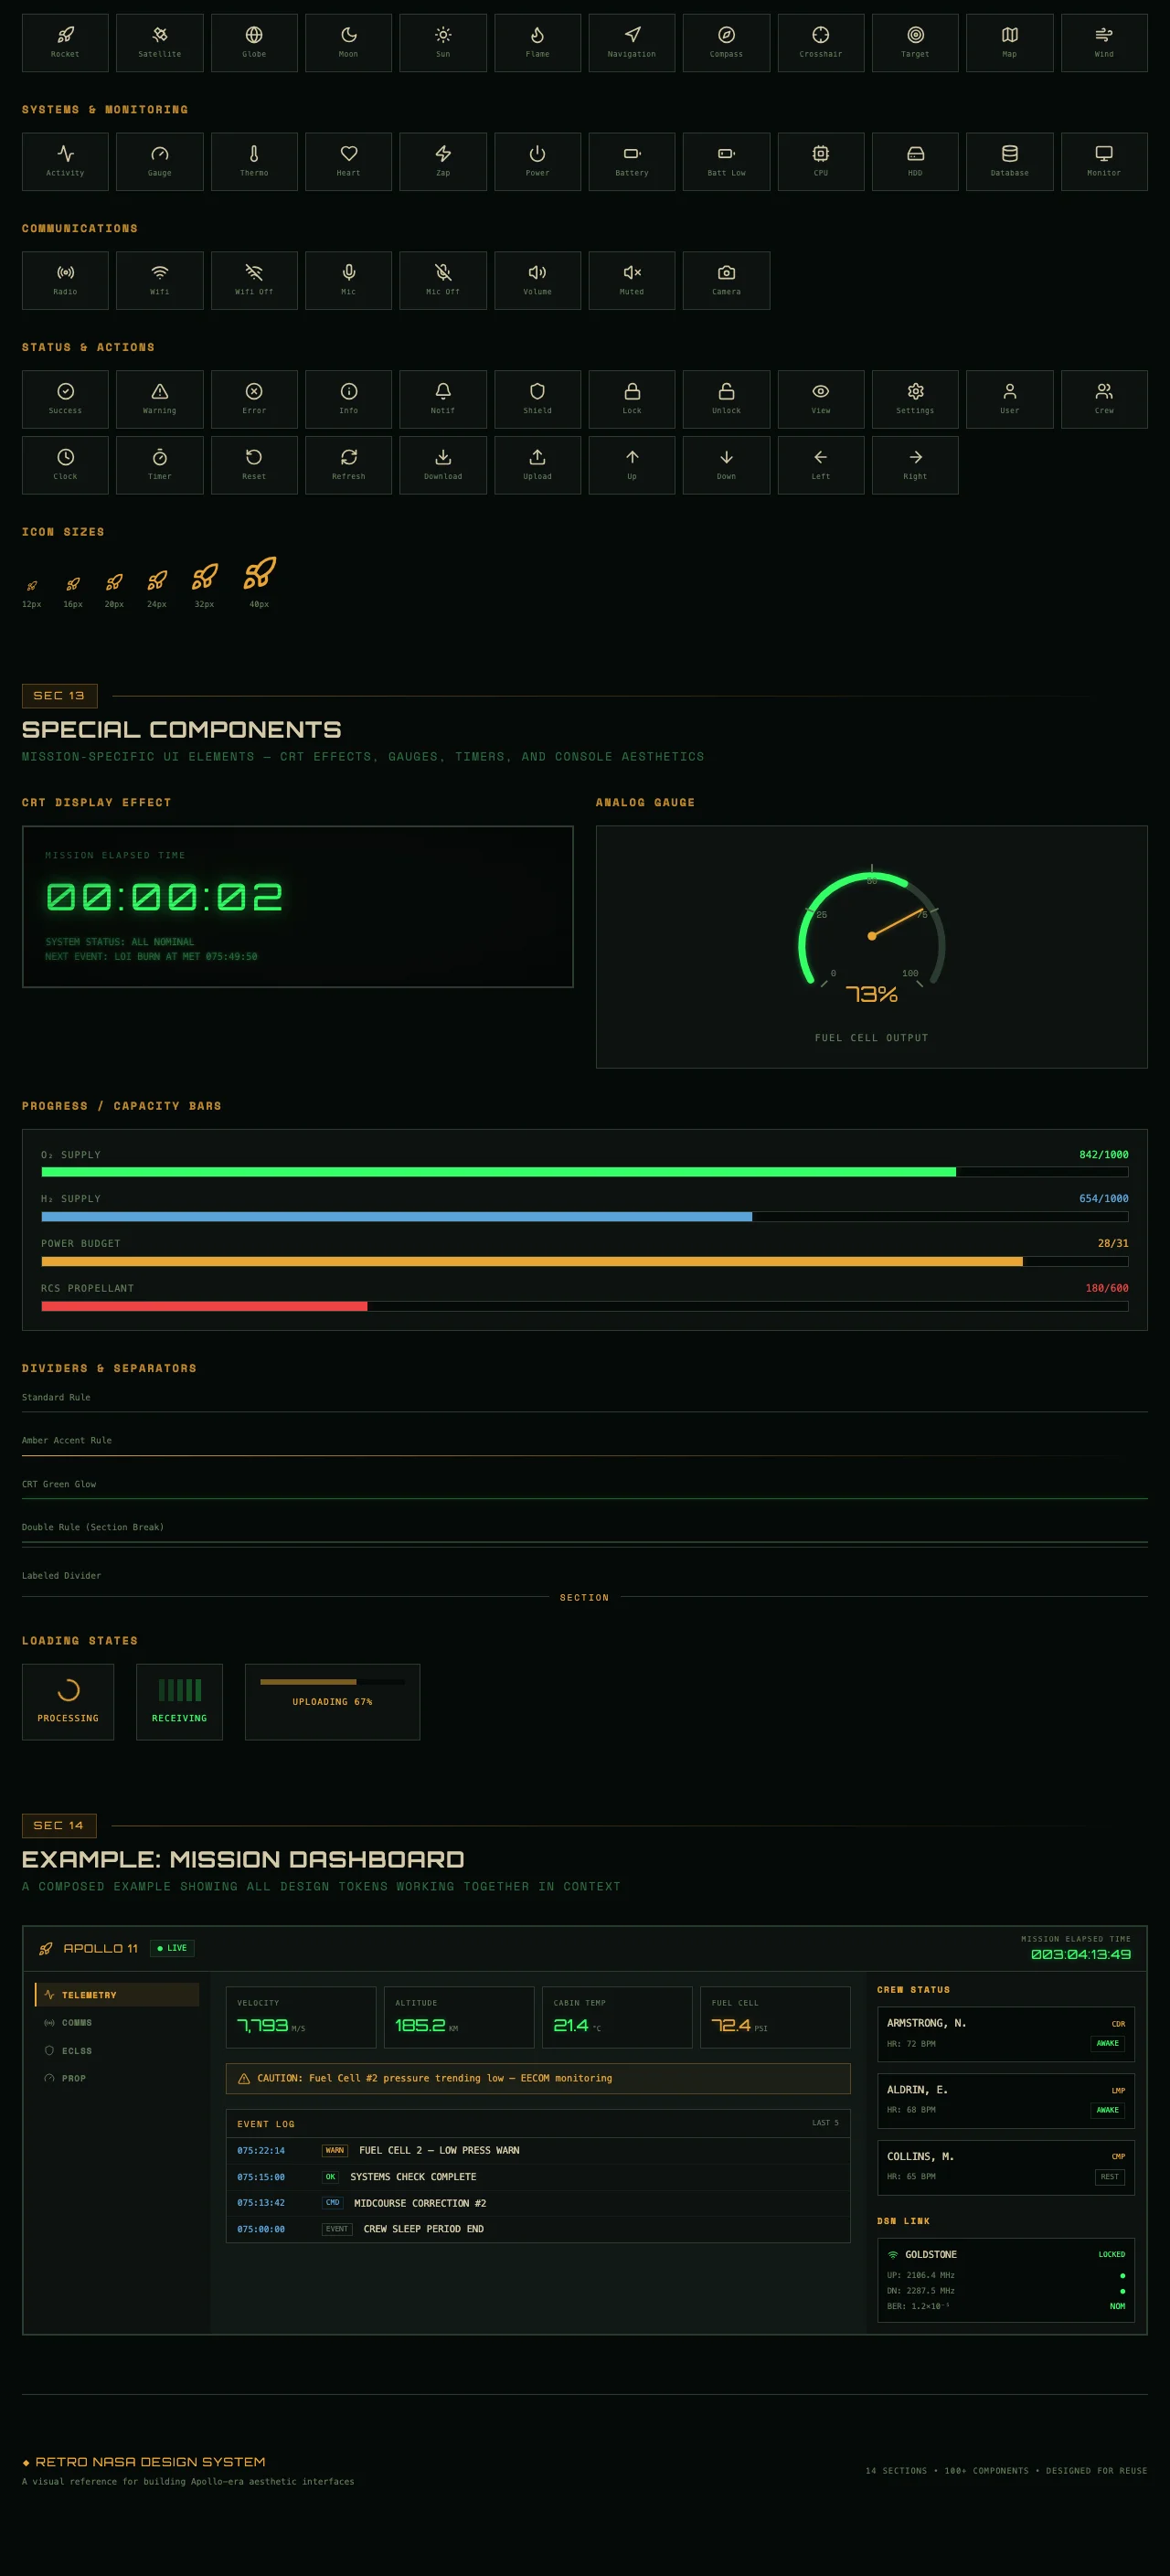The height and width of the screenshot is (2576, 1170).
Task: Click the UPLOADING 67% progress card
Action: point(332,1702)
